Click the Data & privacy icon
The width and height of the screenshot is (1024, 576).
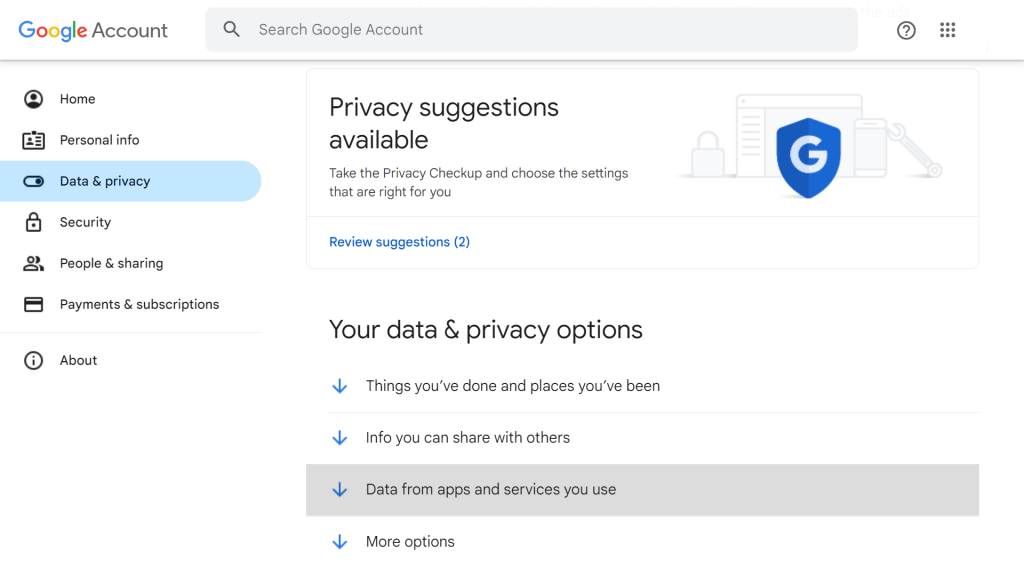pyautogui.click(x=31, y=181)
